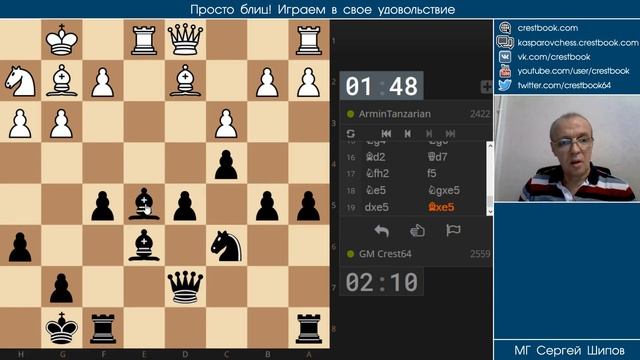Select the black knight on c6
Image resolution: width=640 pixels, height=360 pixels.
tap(226, 245)
